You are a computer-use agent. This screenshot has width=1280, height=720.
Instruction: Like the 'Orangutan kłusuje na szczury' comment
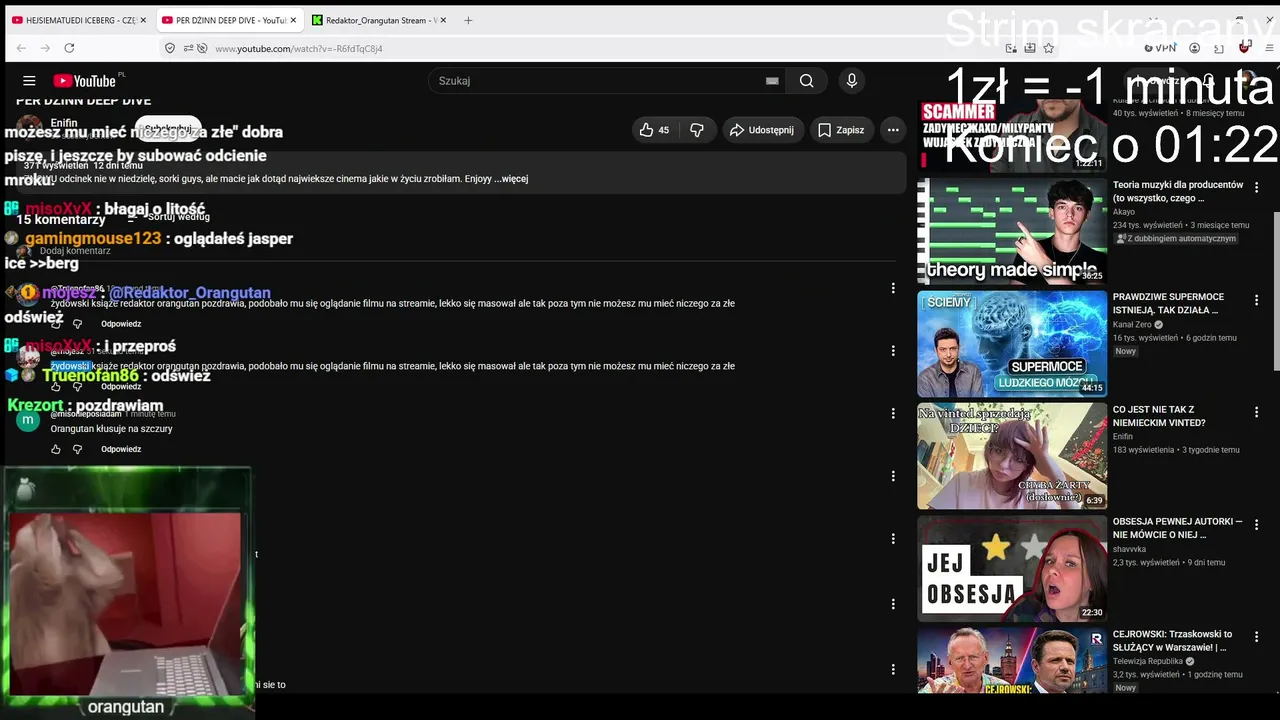(56, 449)
